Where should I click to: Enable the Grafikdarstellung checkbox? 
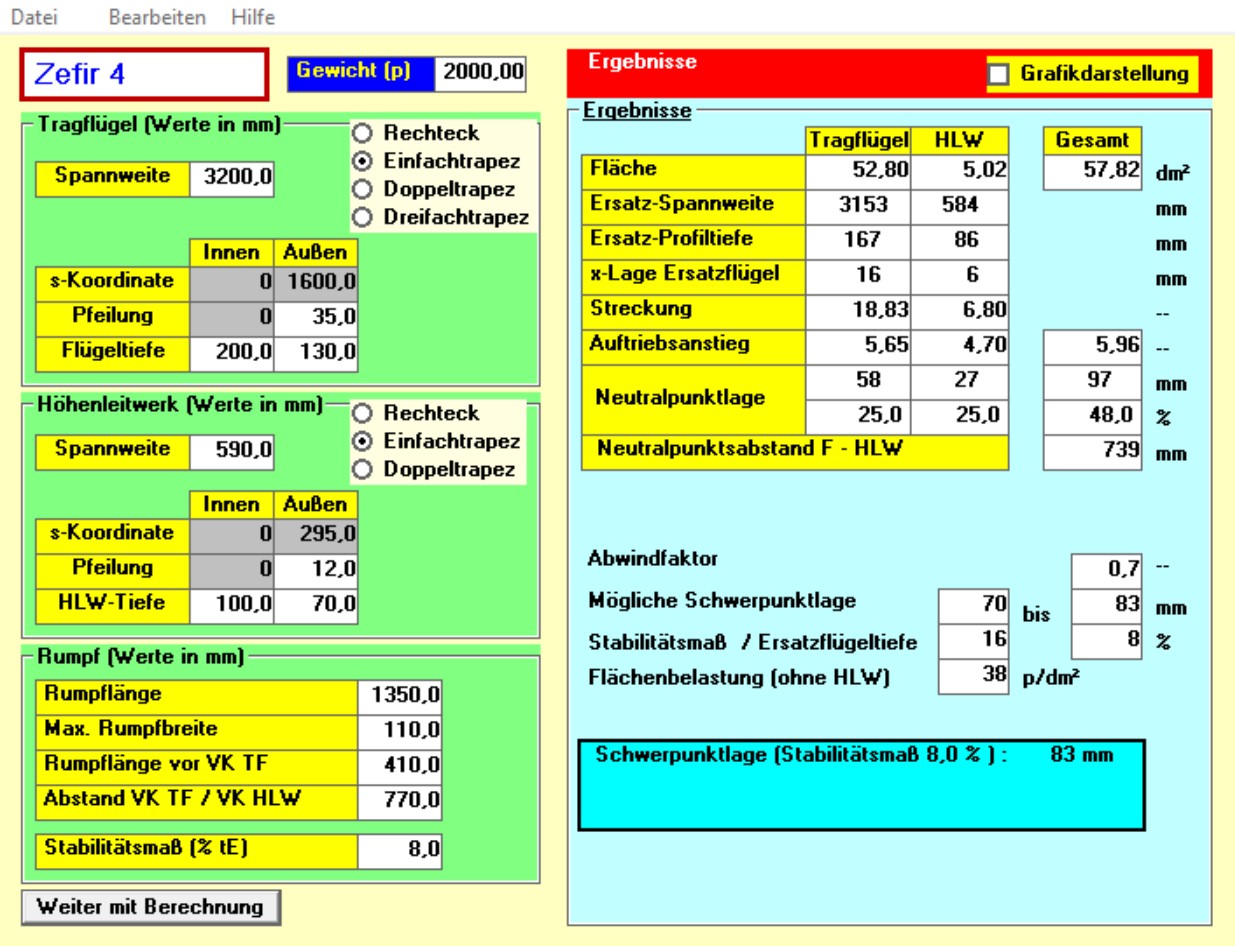(997, 74)
